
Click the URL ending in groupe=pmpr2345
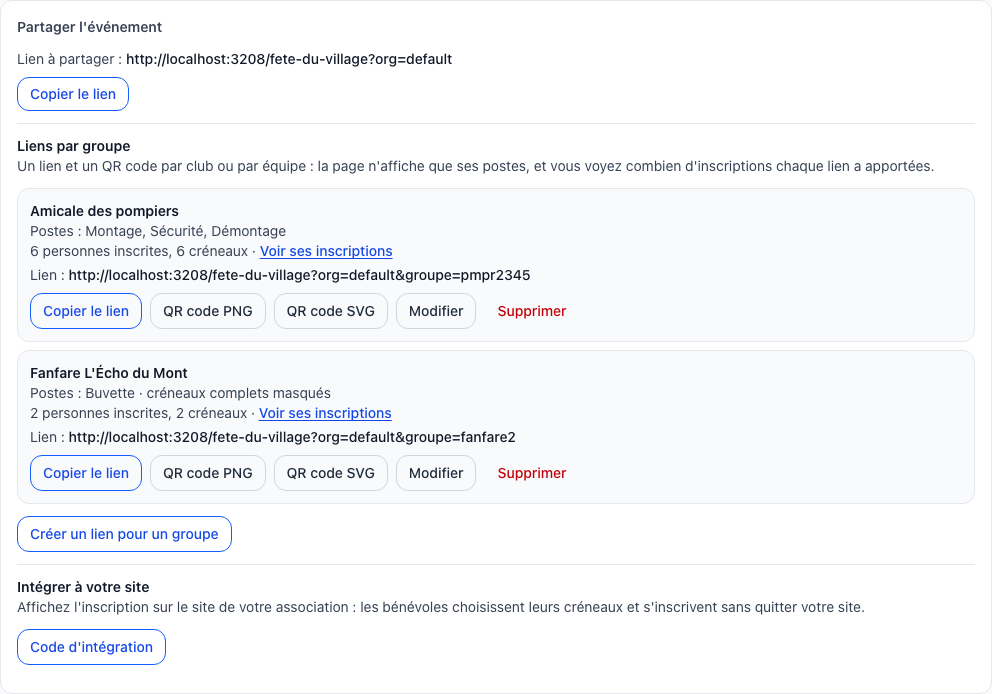tap(299, 275)
